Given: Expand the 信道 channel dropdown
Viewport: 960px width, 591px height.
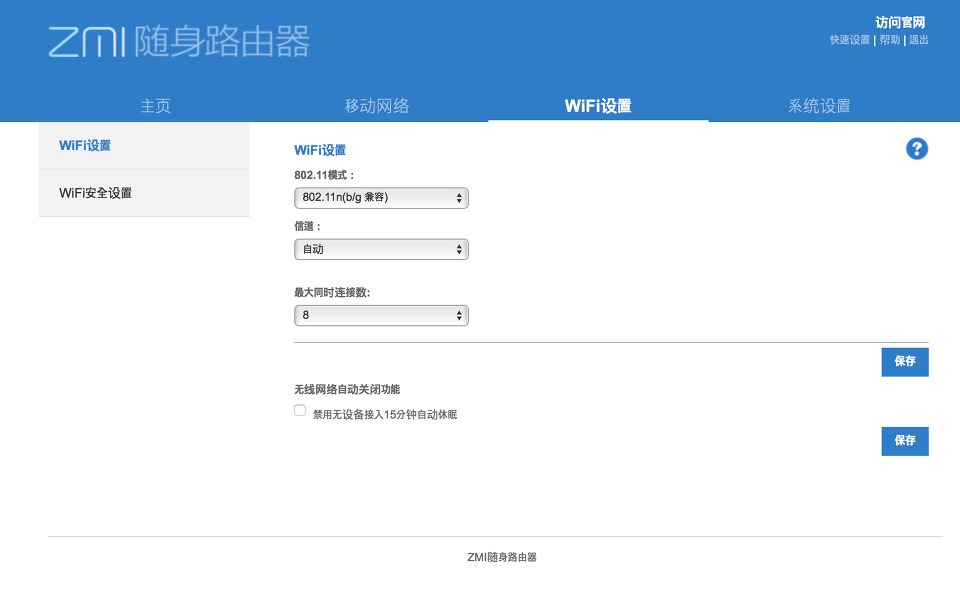Looking at the screenshot, I should coord(381,249).
